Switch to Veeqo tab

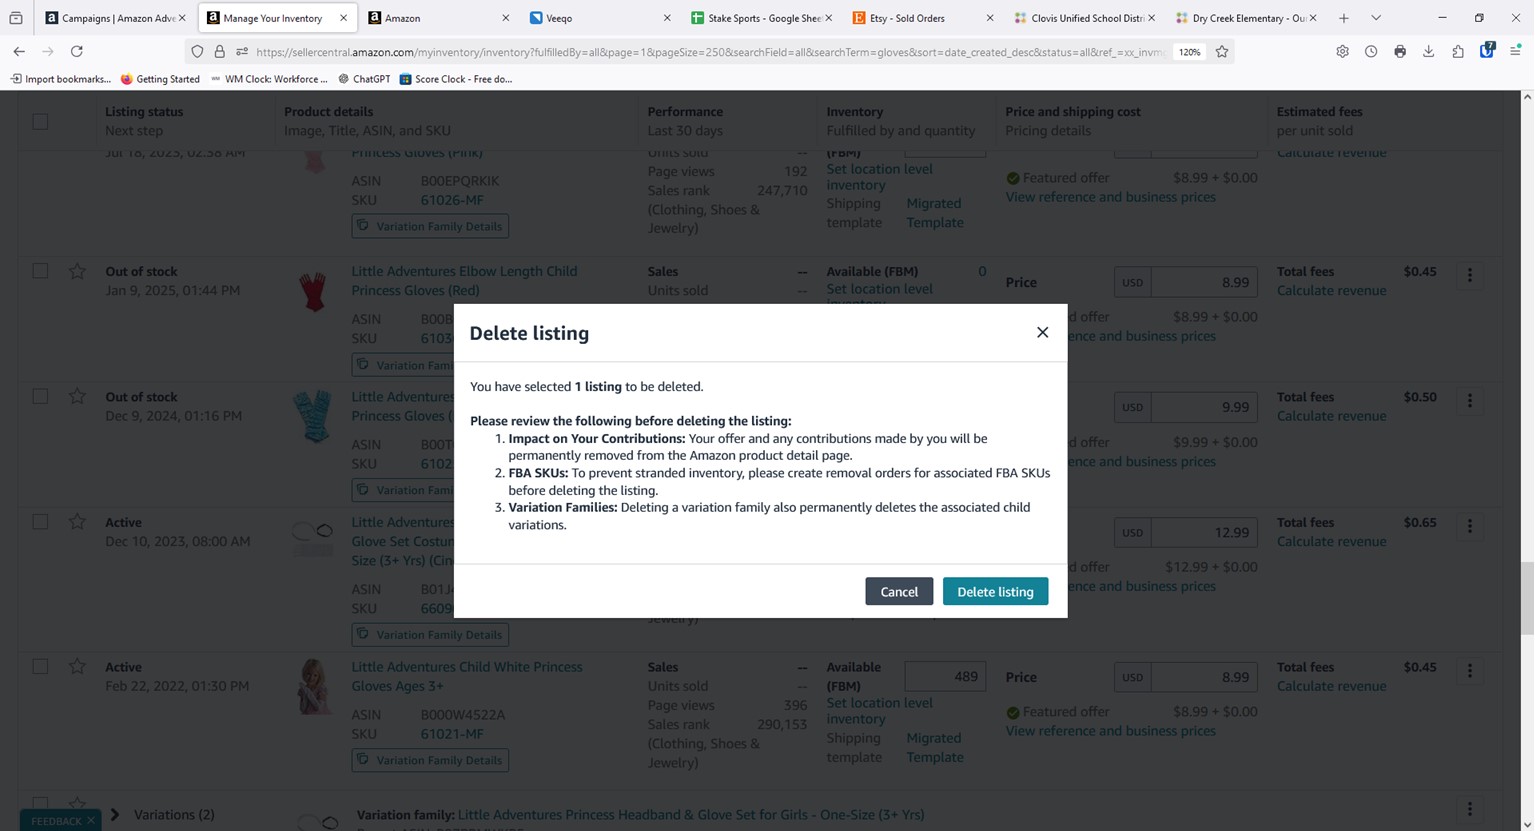(600, 18)
